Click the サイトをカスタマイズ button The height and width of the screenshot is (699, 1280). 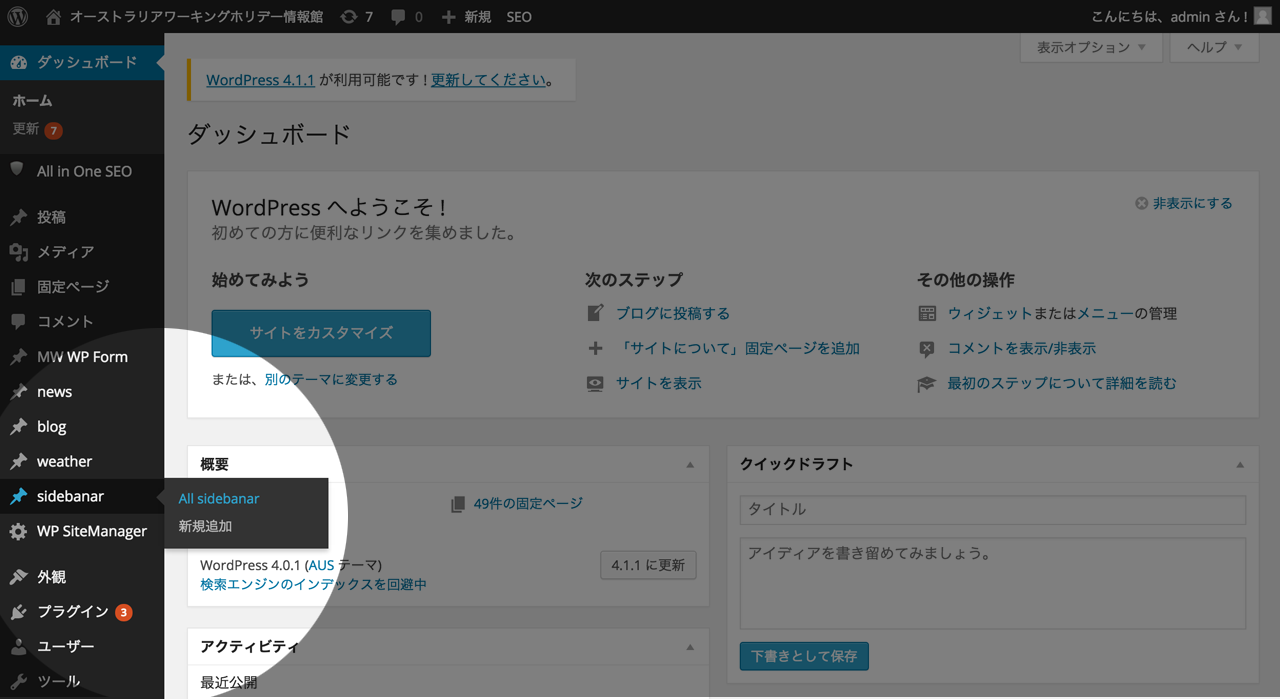pyautogui.click(x=321, y=333)
